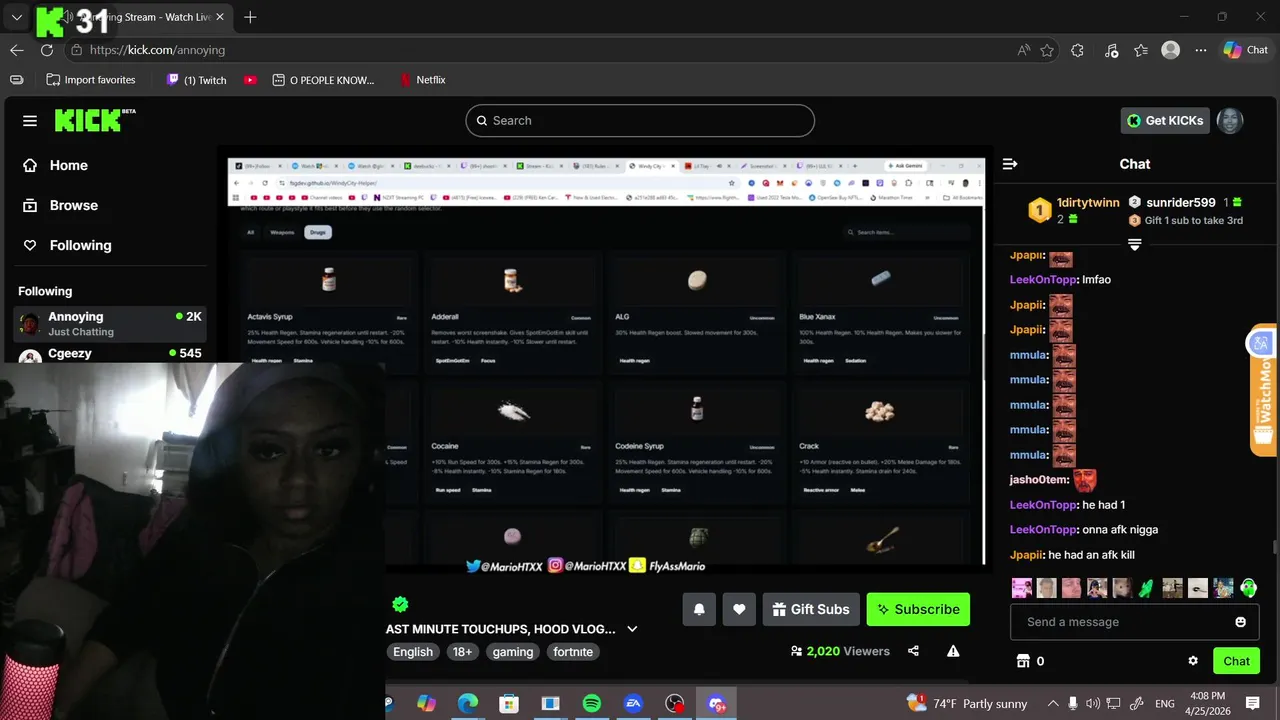
Task: Open the browser tab list dropdown
Action: tap(17, 17)
